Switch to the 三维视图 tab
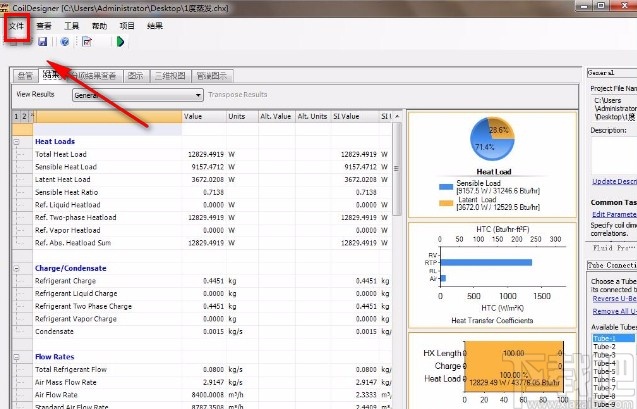The height and width of the screenshot is (409, 637). coord(170,76)
